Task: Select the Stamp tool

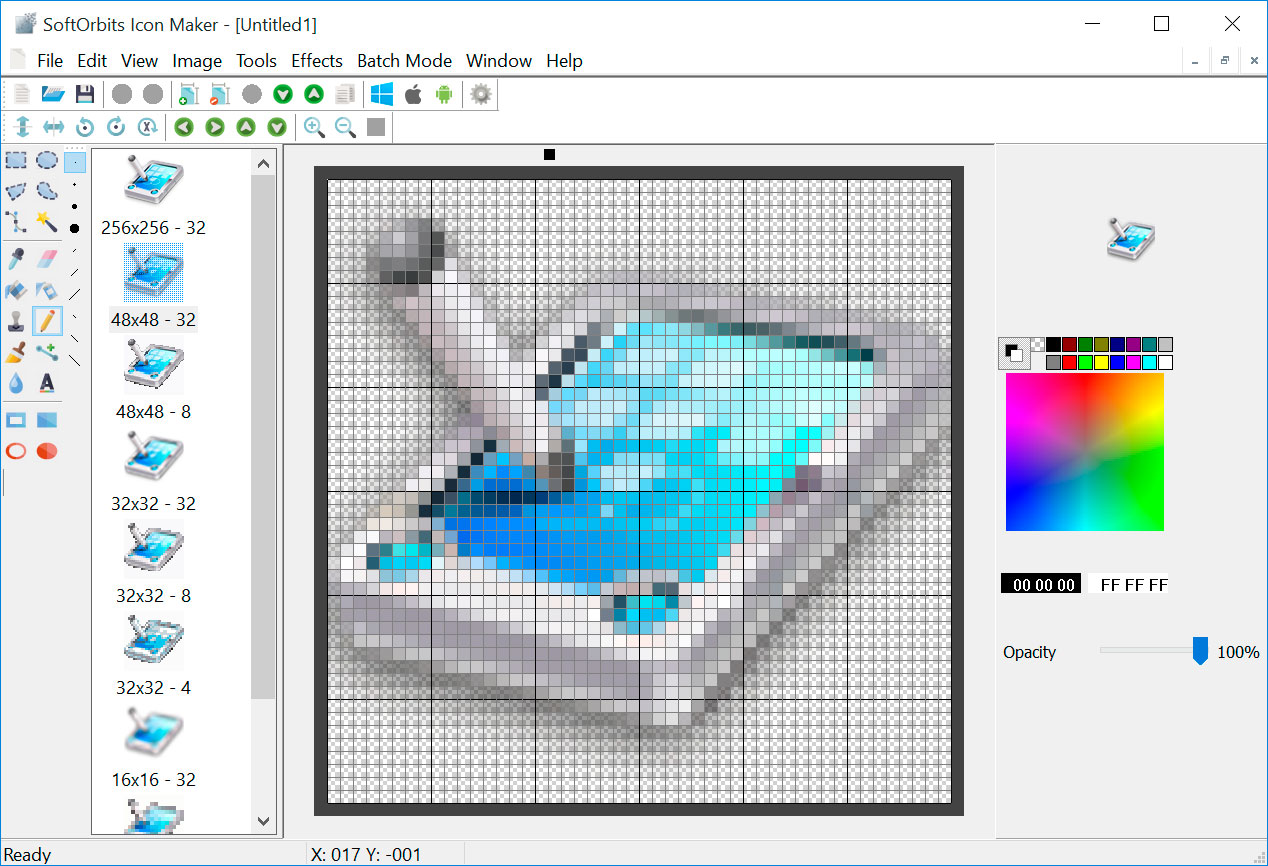Action: (16, 320)
